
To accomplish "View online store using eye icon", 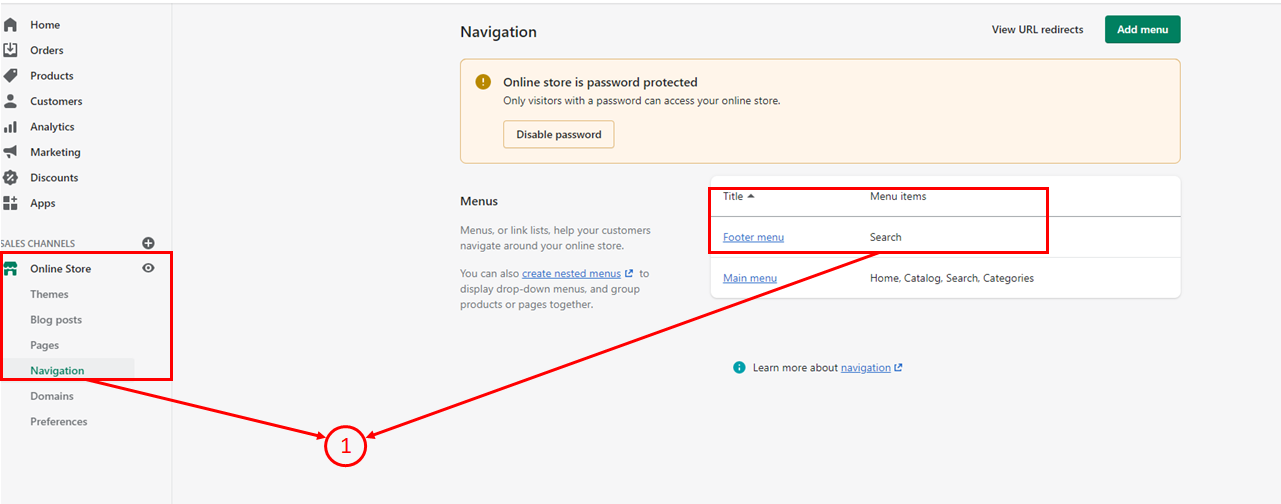I will [148, 268].
